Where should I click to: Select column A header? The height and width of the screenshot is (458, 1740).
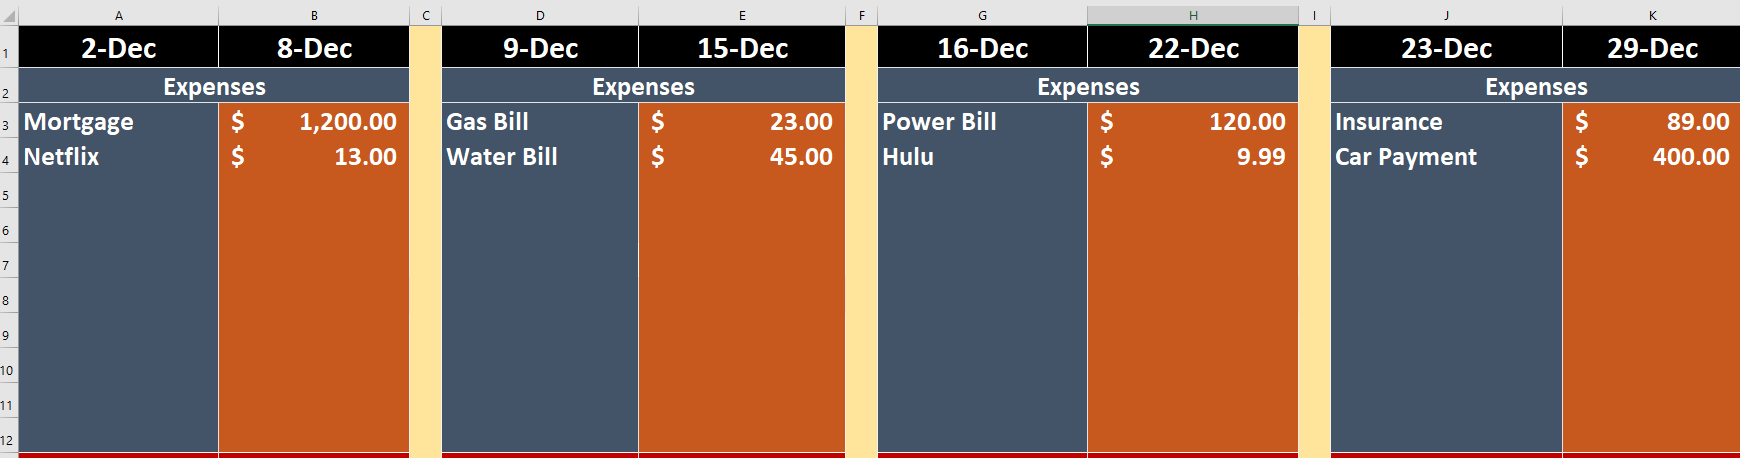point(119,16)
